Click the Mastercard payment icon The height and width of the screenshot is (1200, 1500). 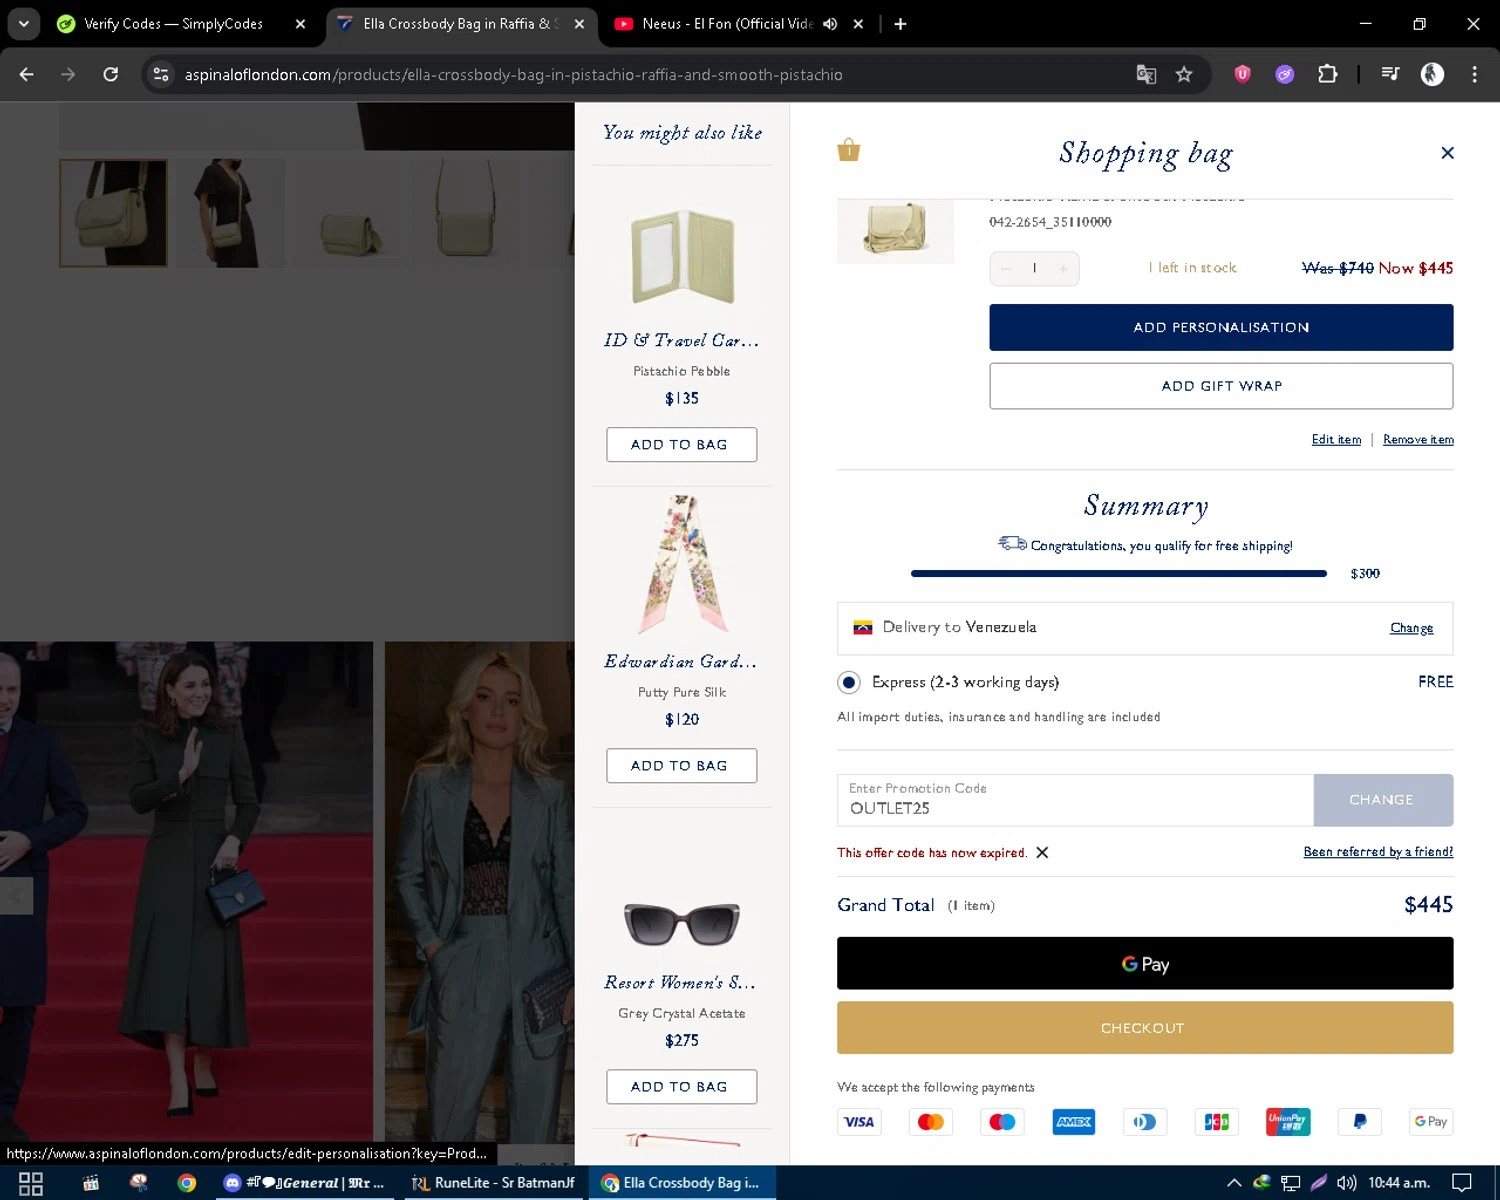[x=930, y=1122]
